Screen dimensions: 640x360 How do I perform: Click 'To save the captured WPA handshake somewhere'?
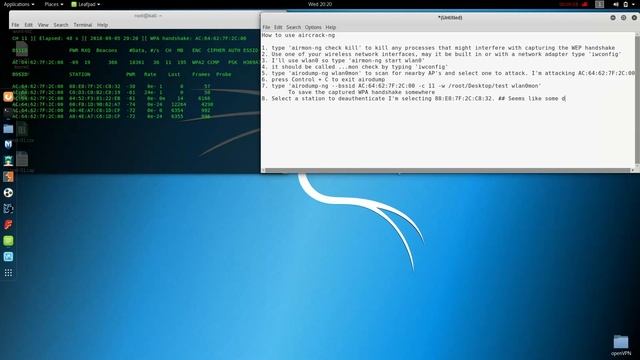tap(361, 92)
